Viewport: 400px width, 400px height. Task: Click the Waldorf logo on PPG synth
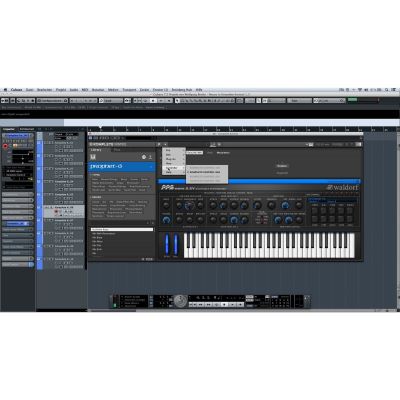[342, 187]
